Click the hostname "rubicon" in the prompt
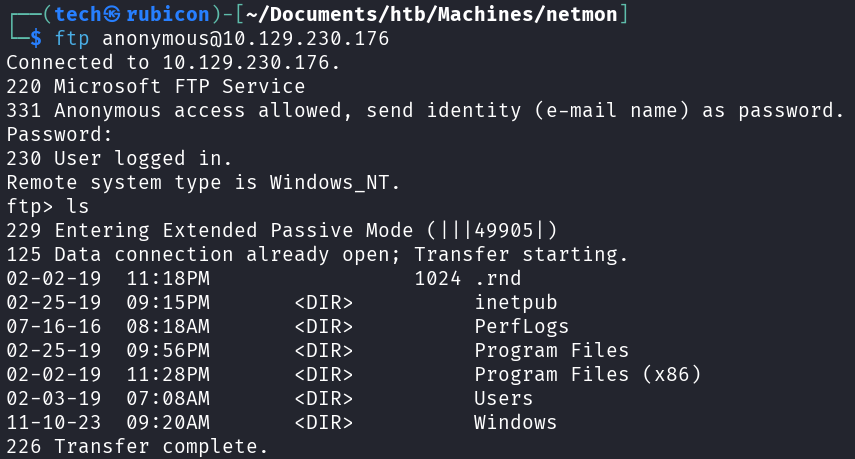 coord(158,14)
